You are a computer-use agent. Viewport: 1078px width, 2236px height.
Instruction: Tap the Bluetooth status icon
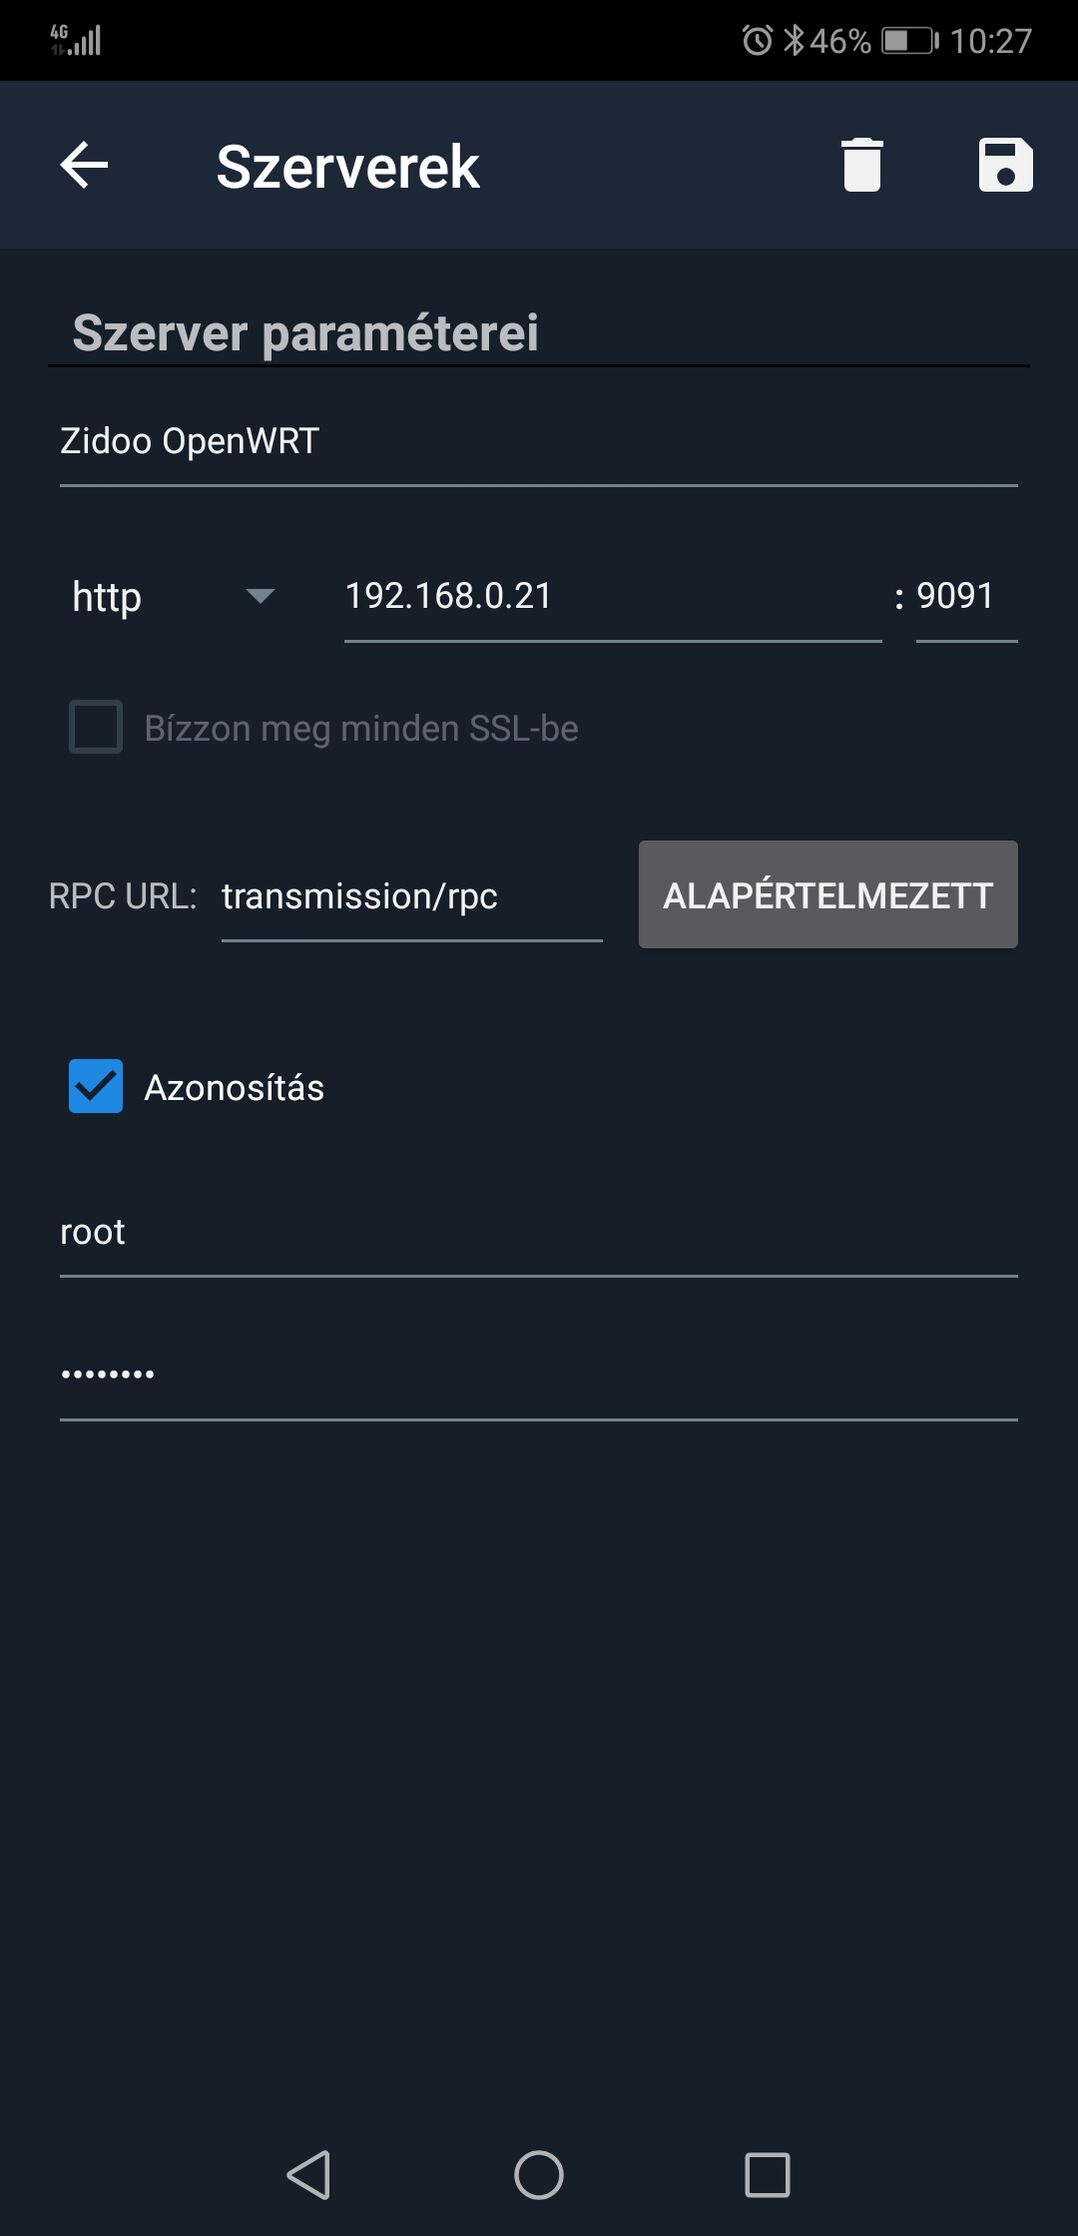click(x=794, y=41)
